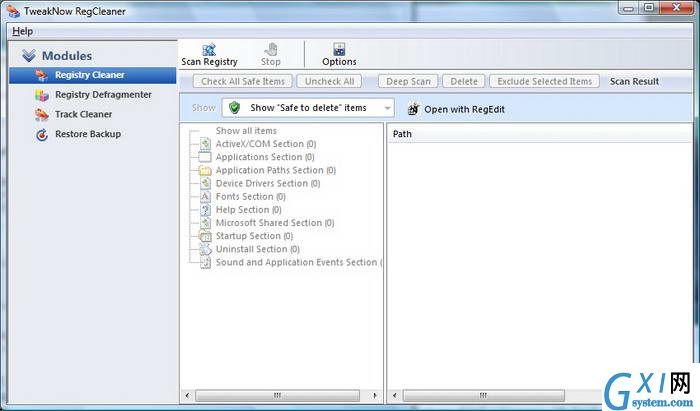The width and height of the screenshot is (700, 411).
Task: Click the Open with RegEdit label
Action: [464, 109]
